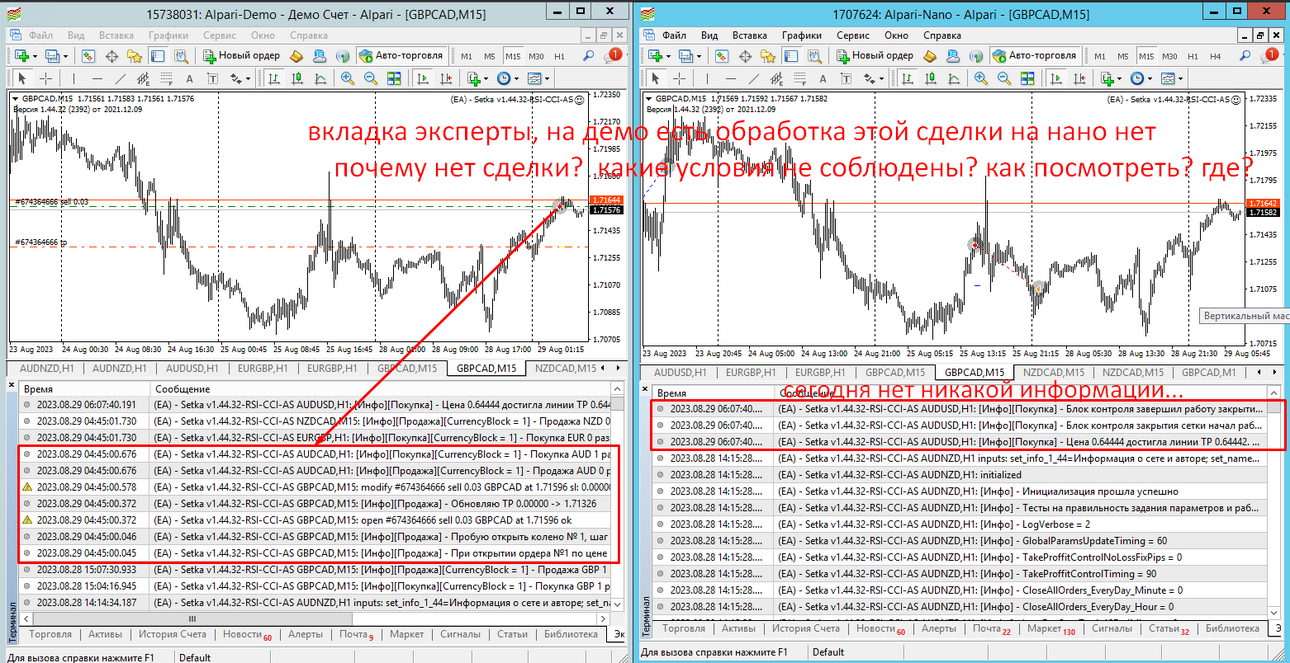
Task: Launch MetaEditor from Alpari-Nano toolbar
Action: tap(929, 55)
